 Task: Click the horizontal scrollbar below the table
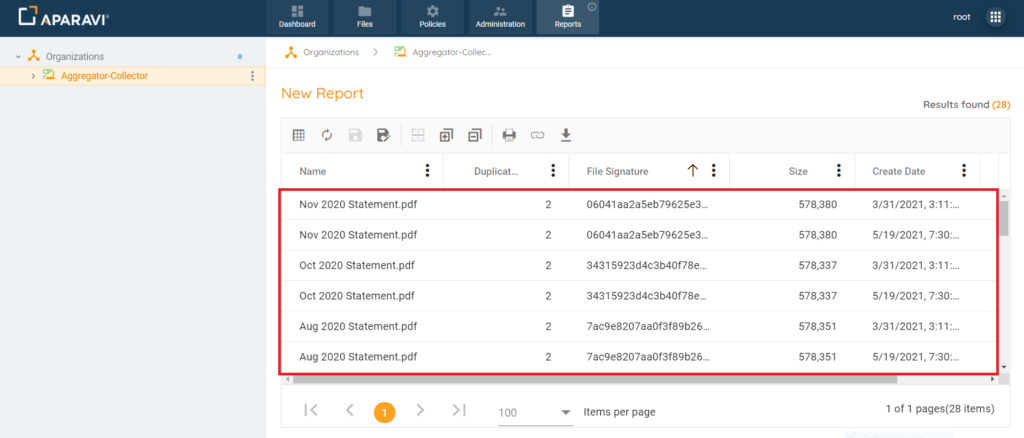(x=590, y=379)
